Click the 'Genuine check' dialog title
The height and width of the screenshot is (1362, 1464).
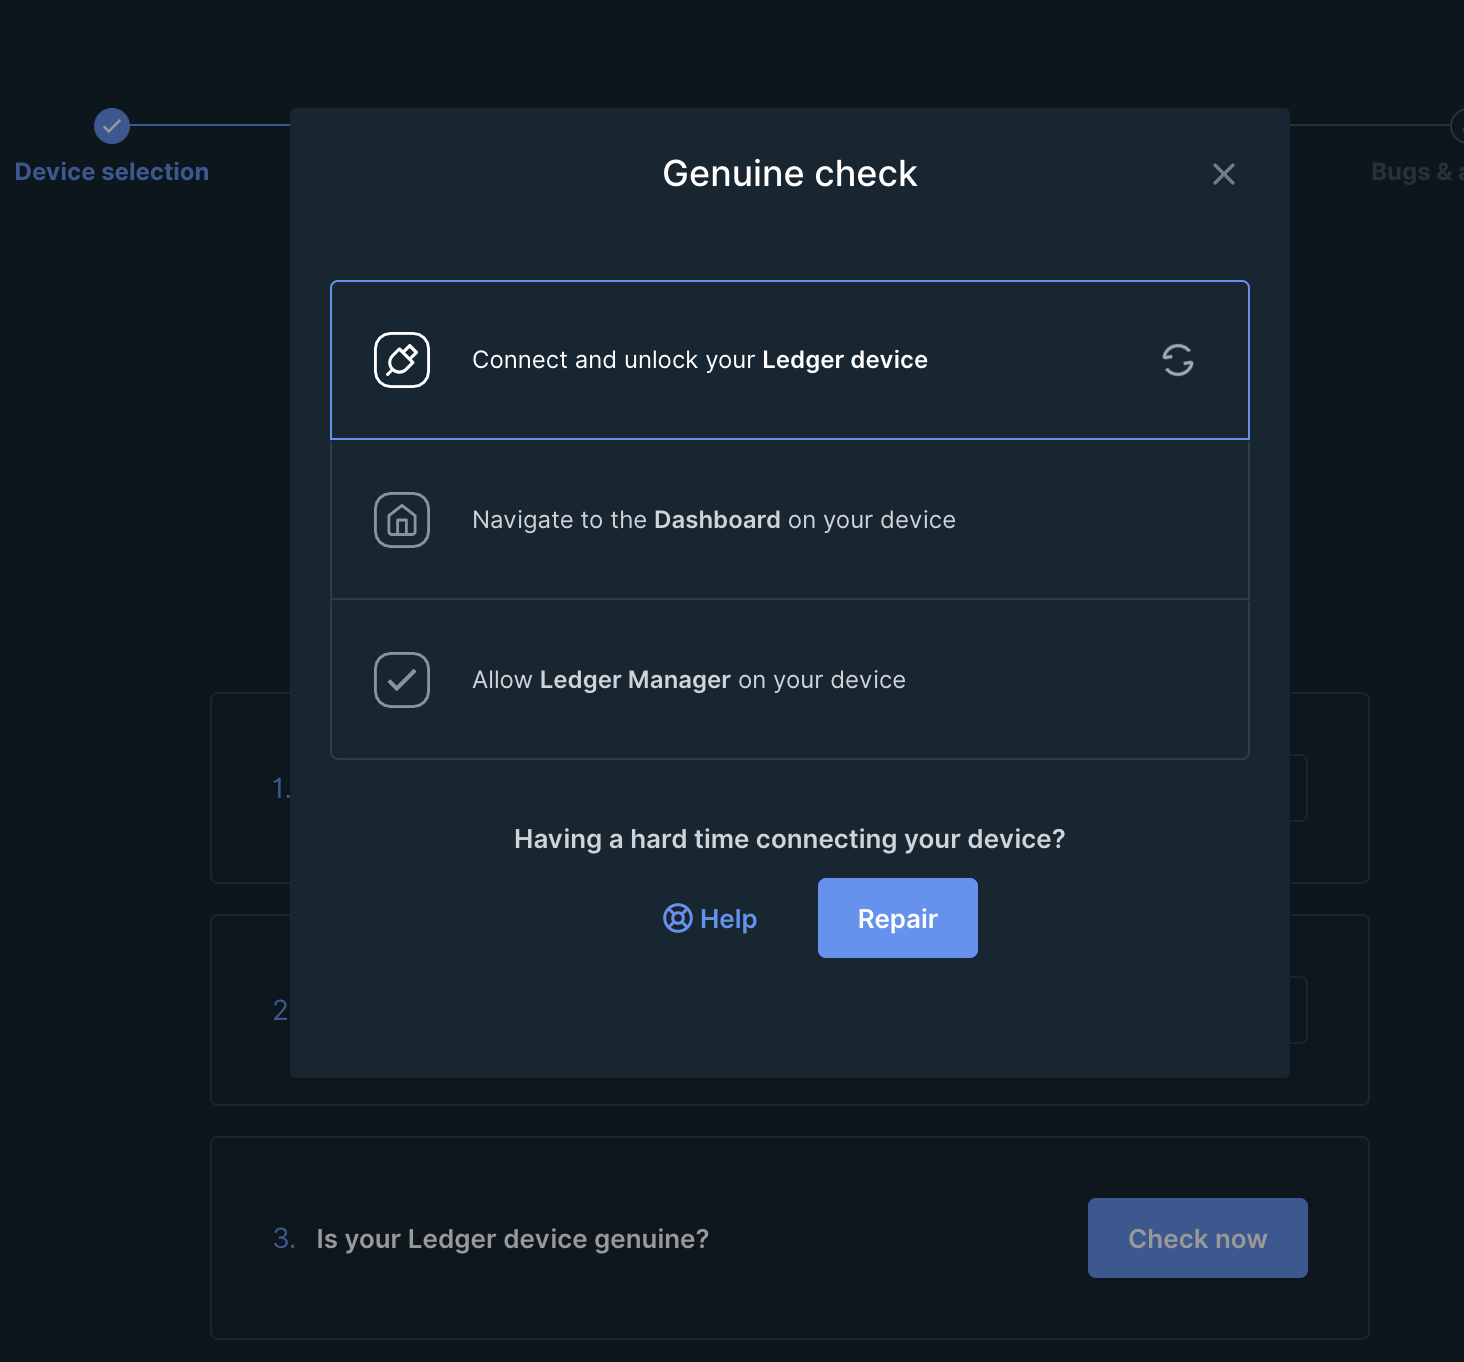tap(790, 174)
